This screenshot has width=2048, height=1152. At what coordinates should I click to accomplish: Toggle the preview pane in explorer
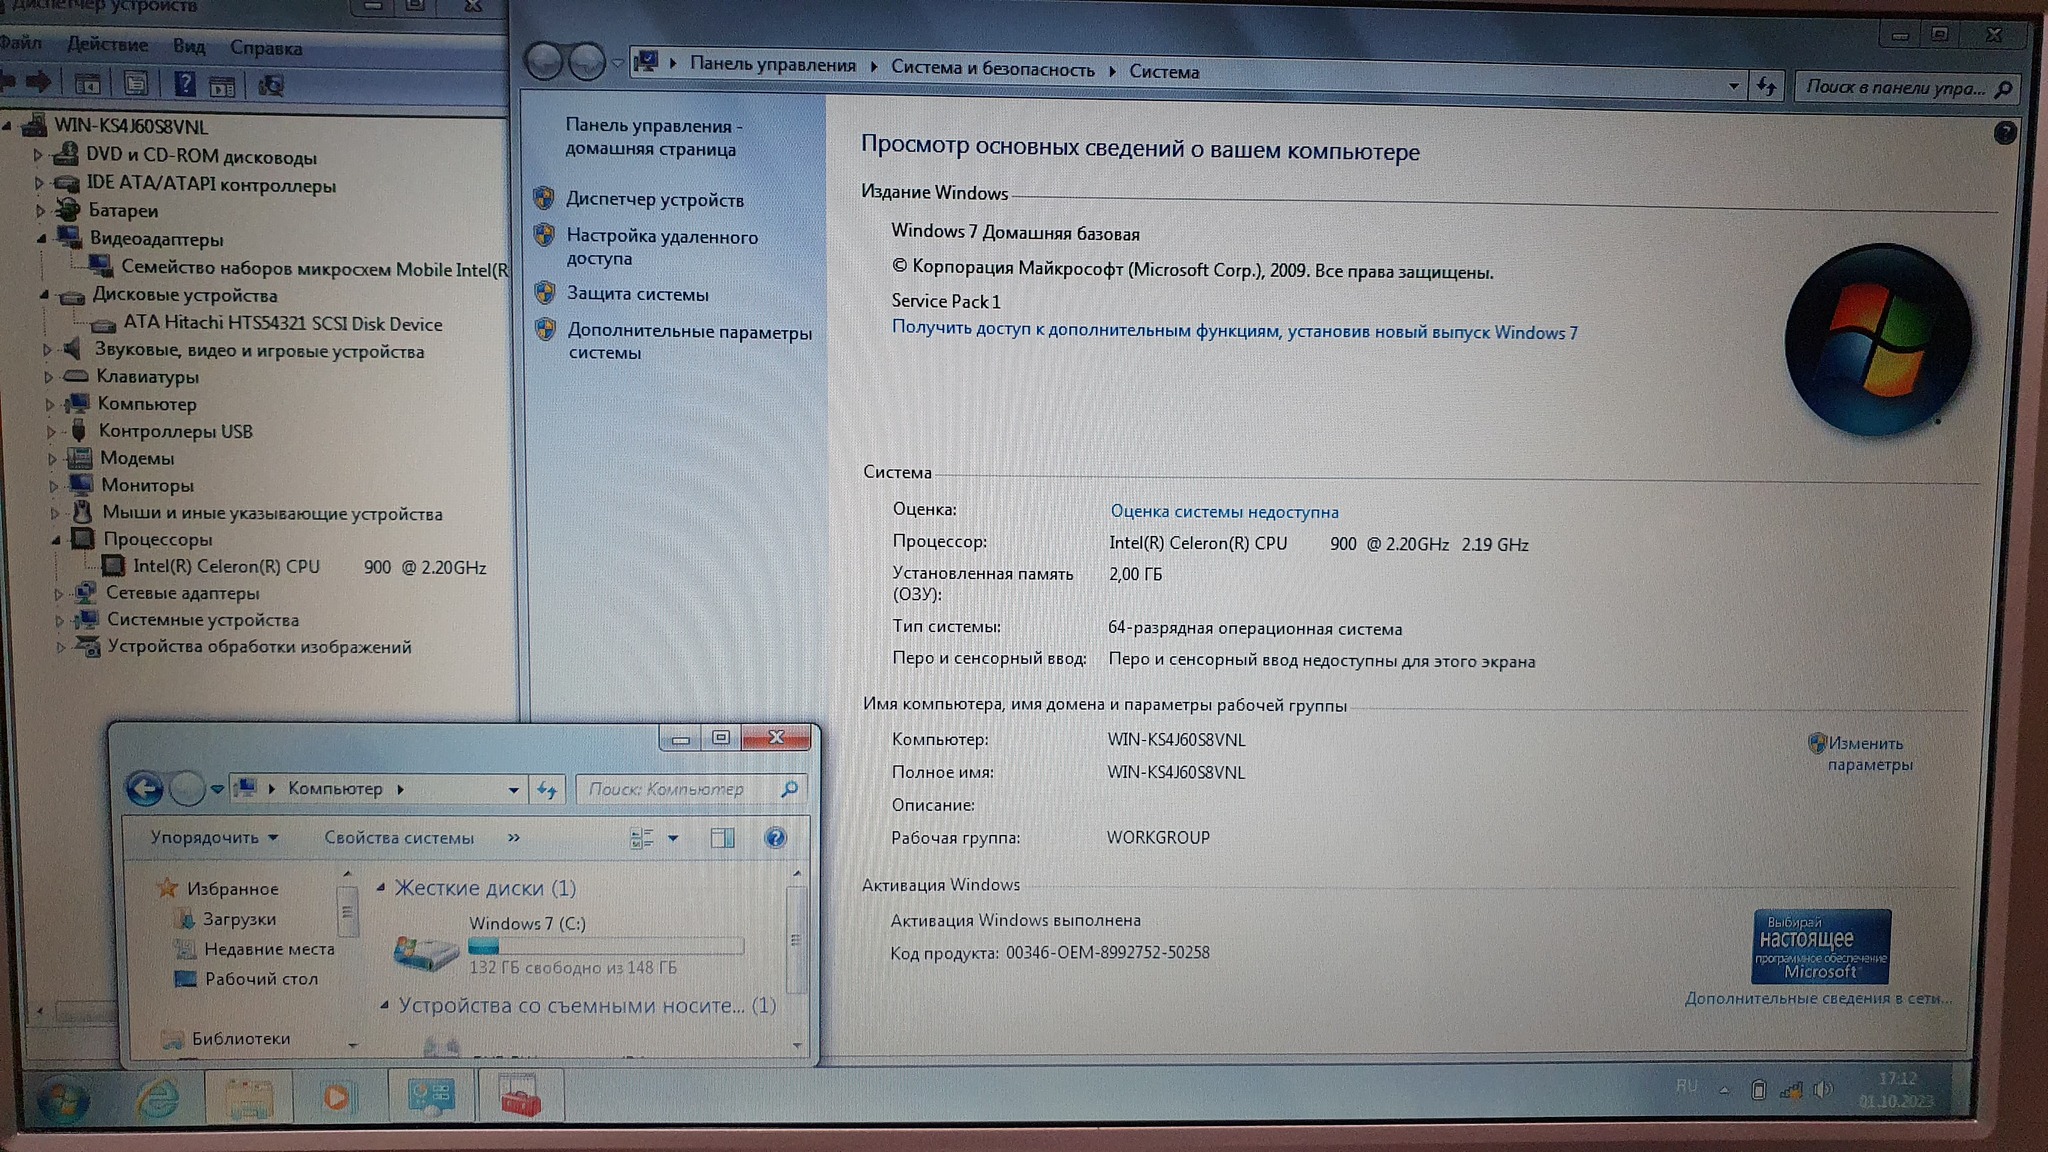pyautogui.click(x=722, y=838)
